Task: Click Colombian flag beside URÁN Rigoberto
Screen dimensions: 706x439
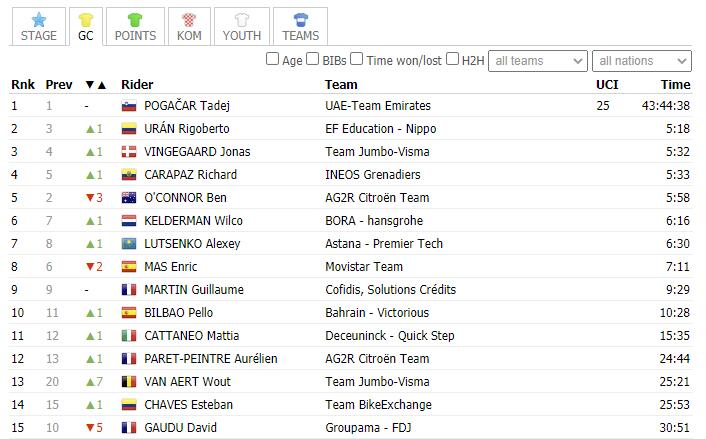Action: click(x=129, y=129)
